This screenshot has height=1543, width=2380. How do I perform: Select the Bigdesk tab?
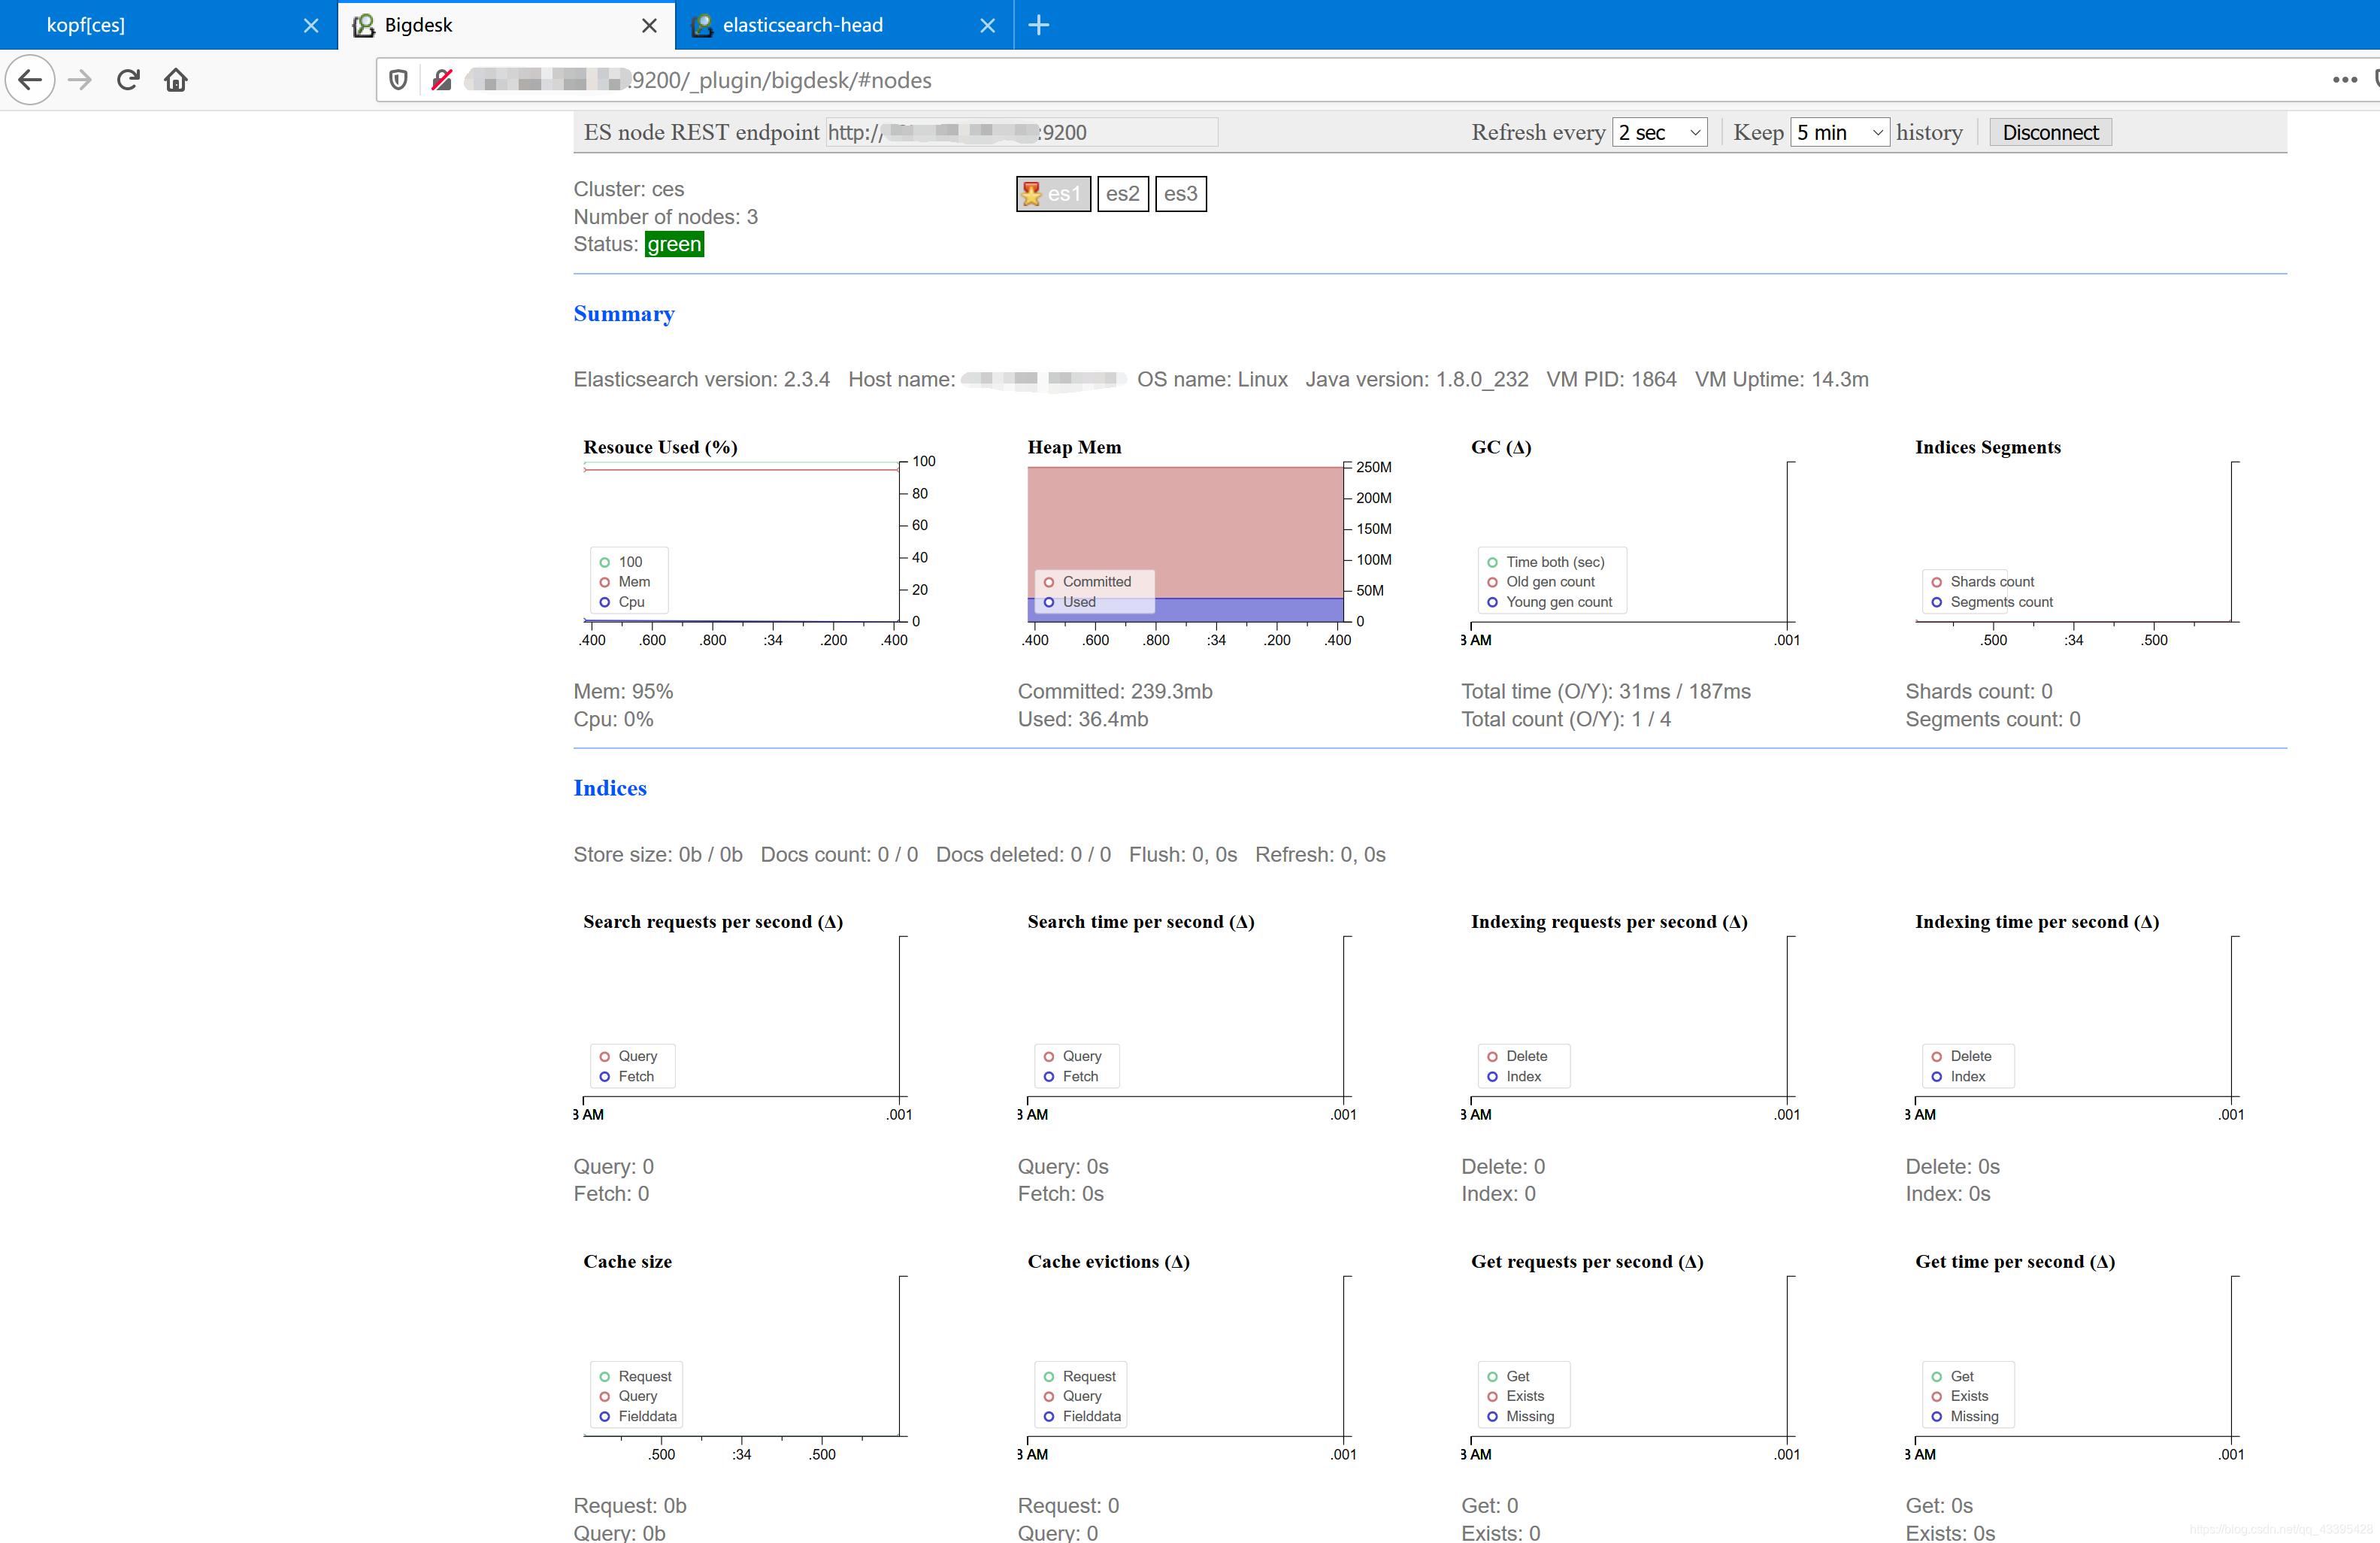(507, 25)
